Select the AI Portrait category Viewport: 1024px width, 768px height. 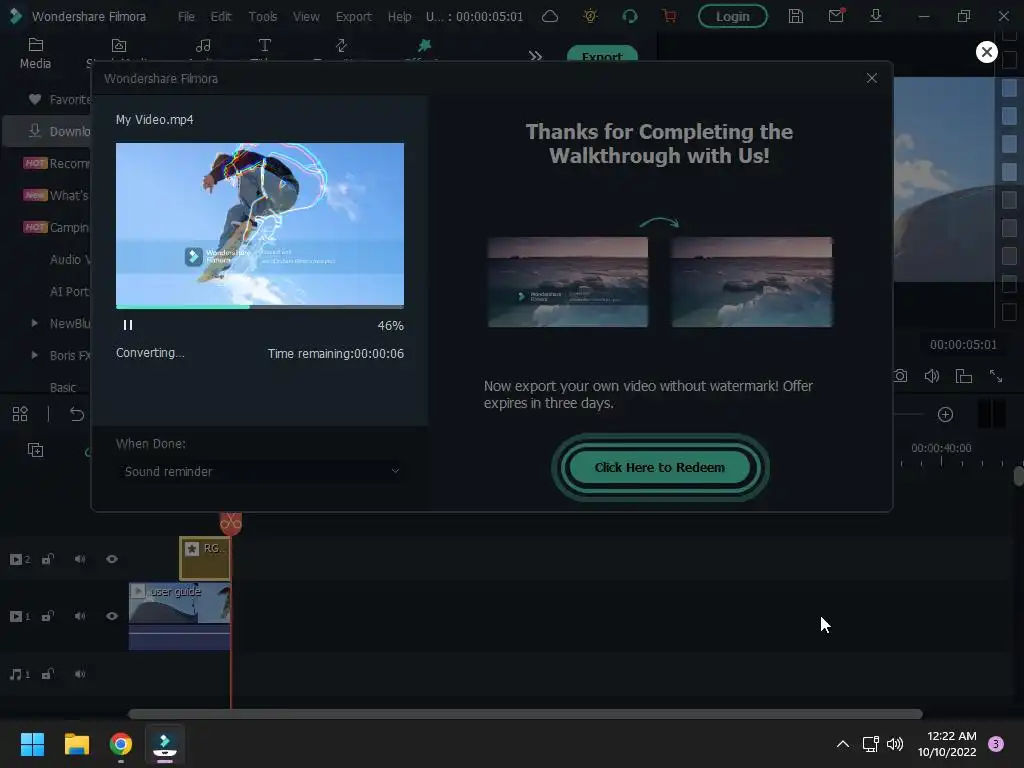coord(69,291)
